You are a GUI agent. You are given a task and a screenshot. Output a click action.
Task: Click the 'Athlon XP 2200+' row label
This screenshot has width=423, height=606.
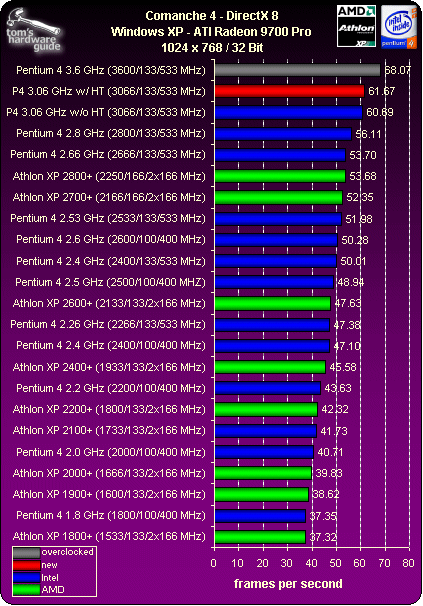(109, 409)
